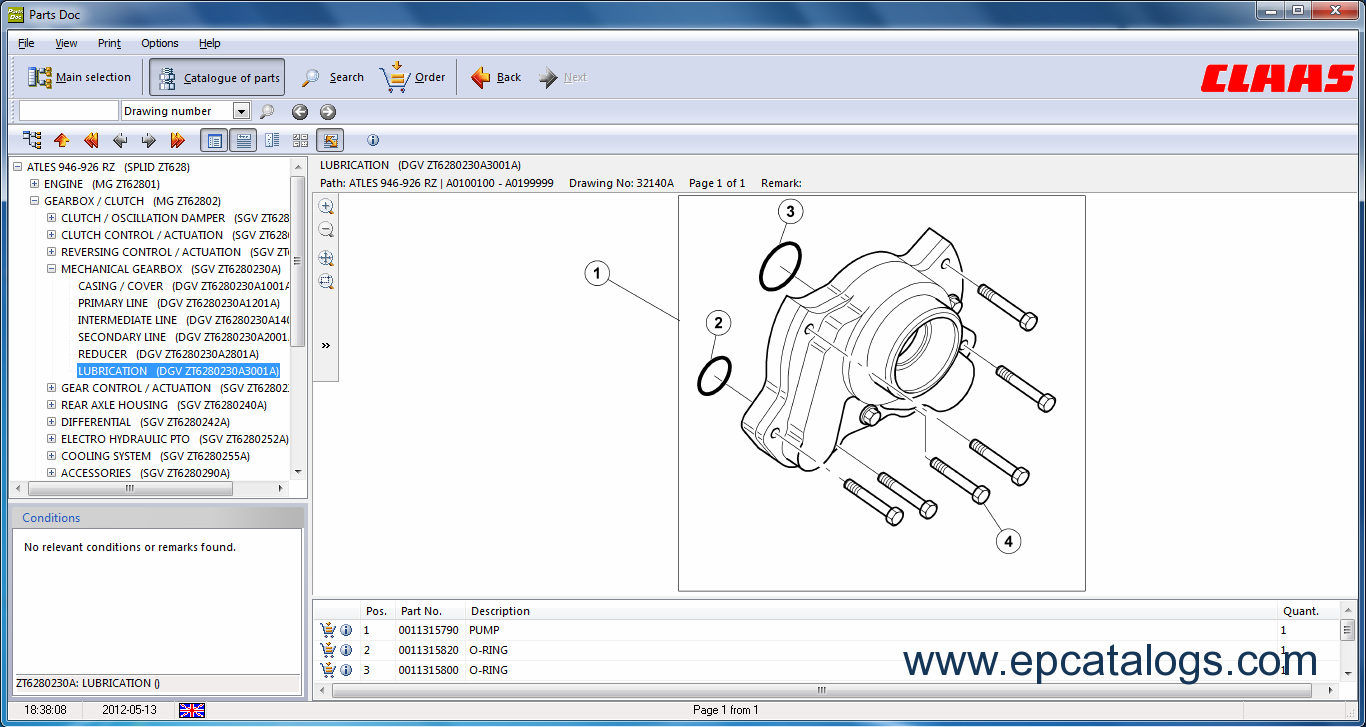Show info for PUMP row
This screenshot has width=1366, height=727.
pyautogui.click(x=346, y=630)
